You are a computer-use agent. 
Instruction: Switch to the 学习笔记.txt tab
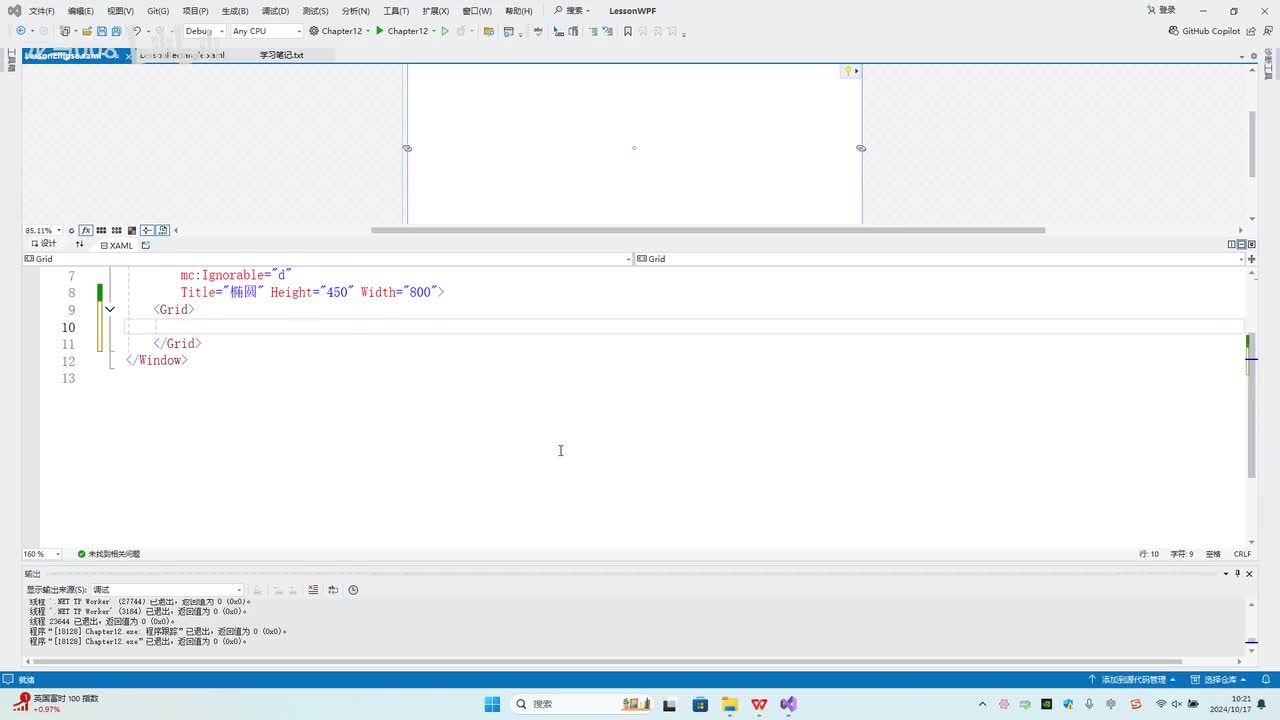click(x=281, y=55)
